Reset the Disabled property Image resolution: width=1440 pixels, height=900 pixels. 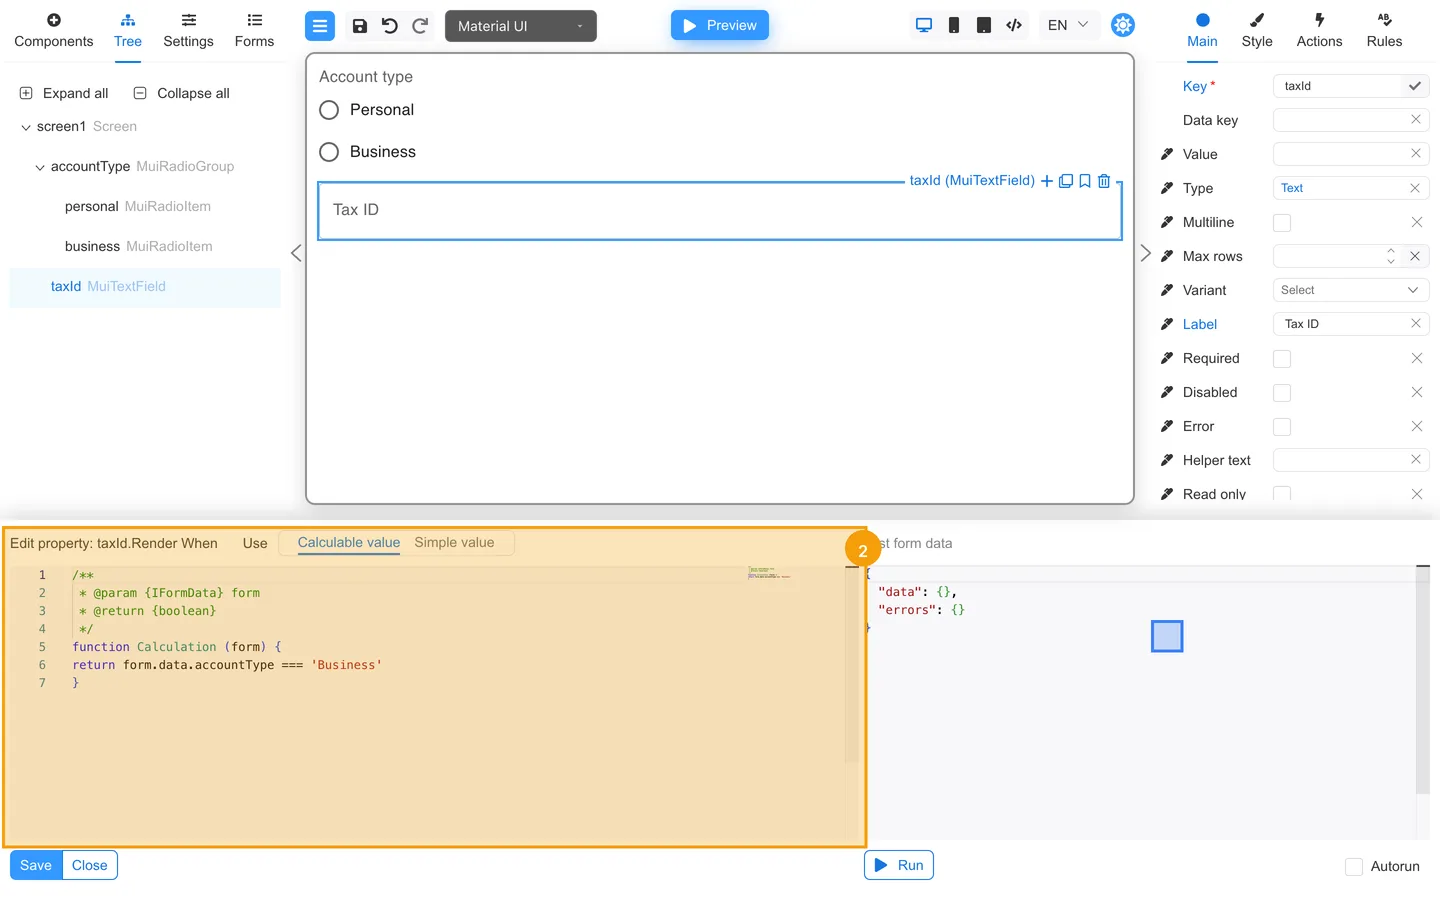1416,392
